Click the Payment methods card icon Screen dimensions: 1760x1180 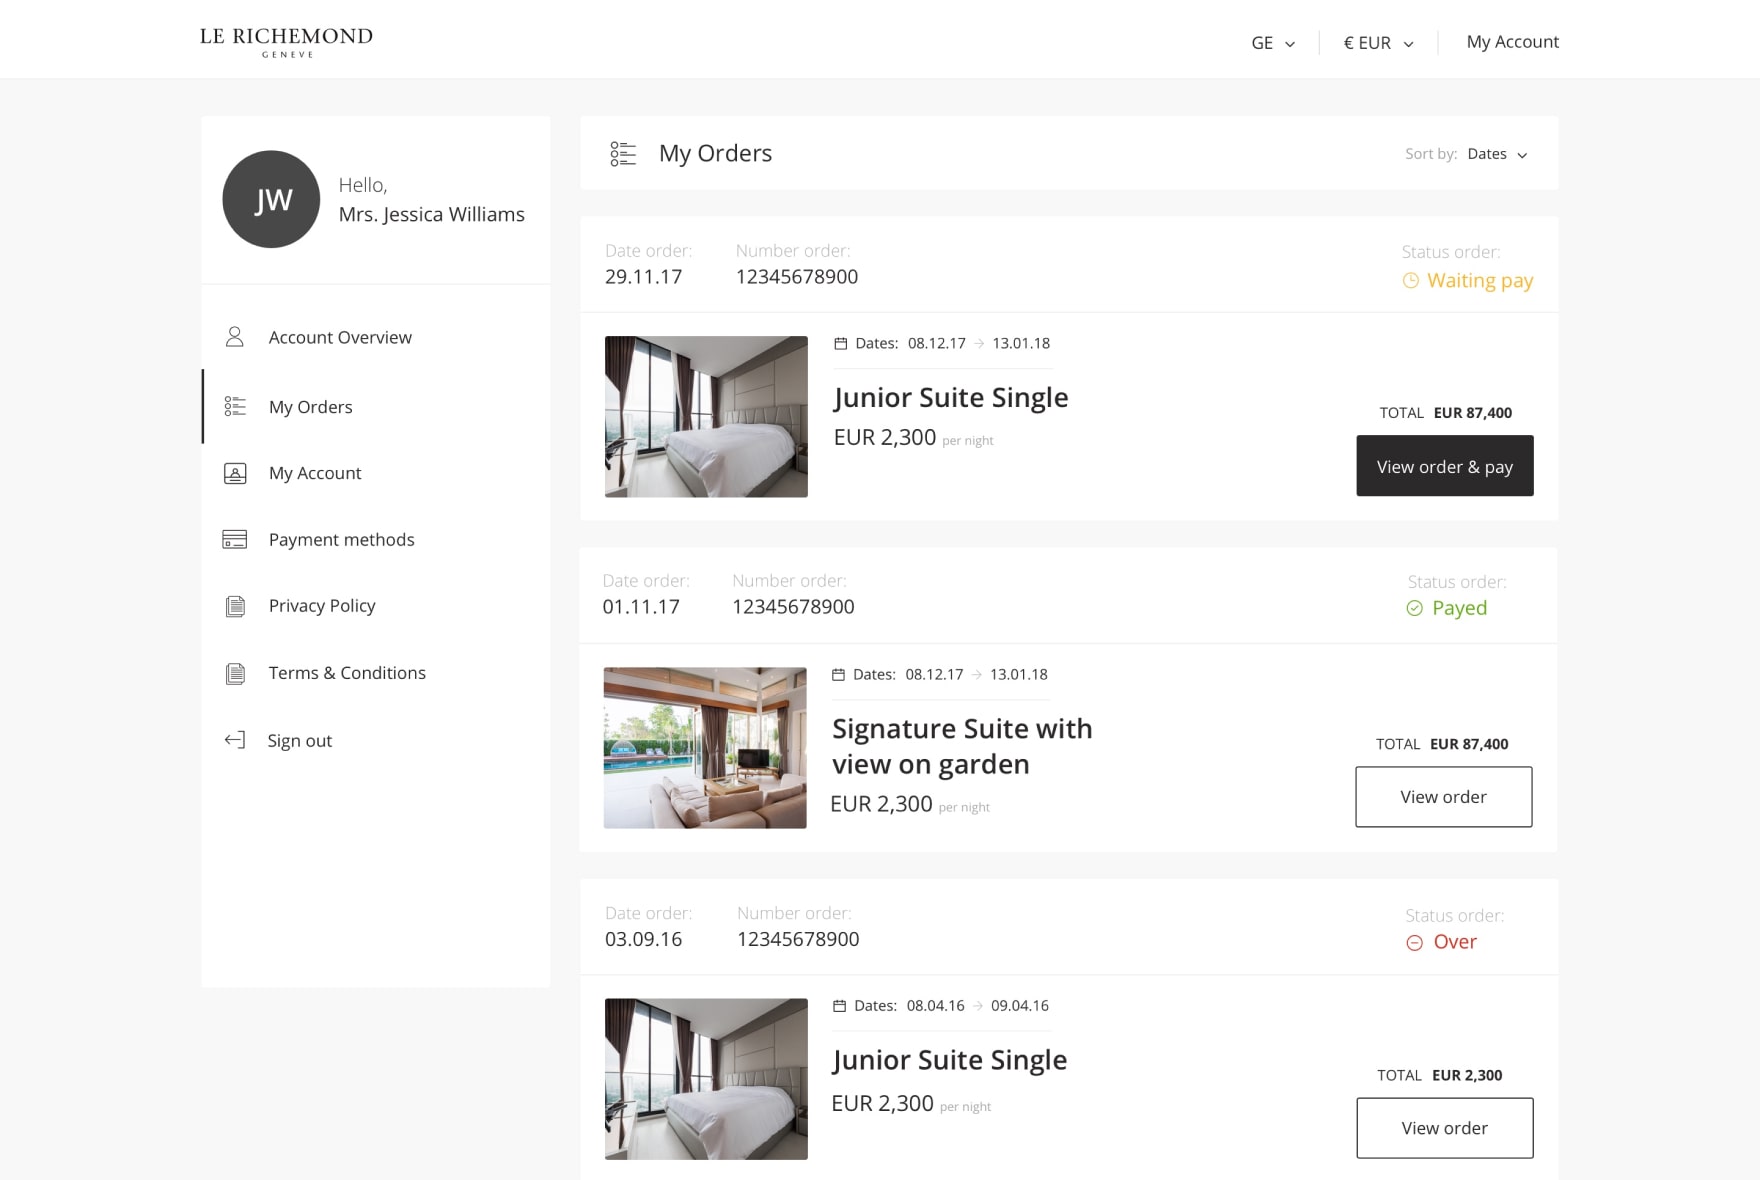click(235, 540)
